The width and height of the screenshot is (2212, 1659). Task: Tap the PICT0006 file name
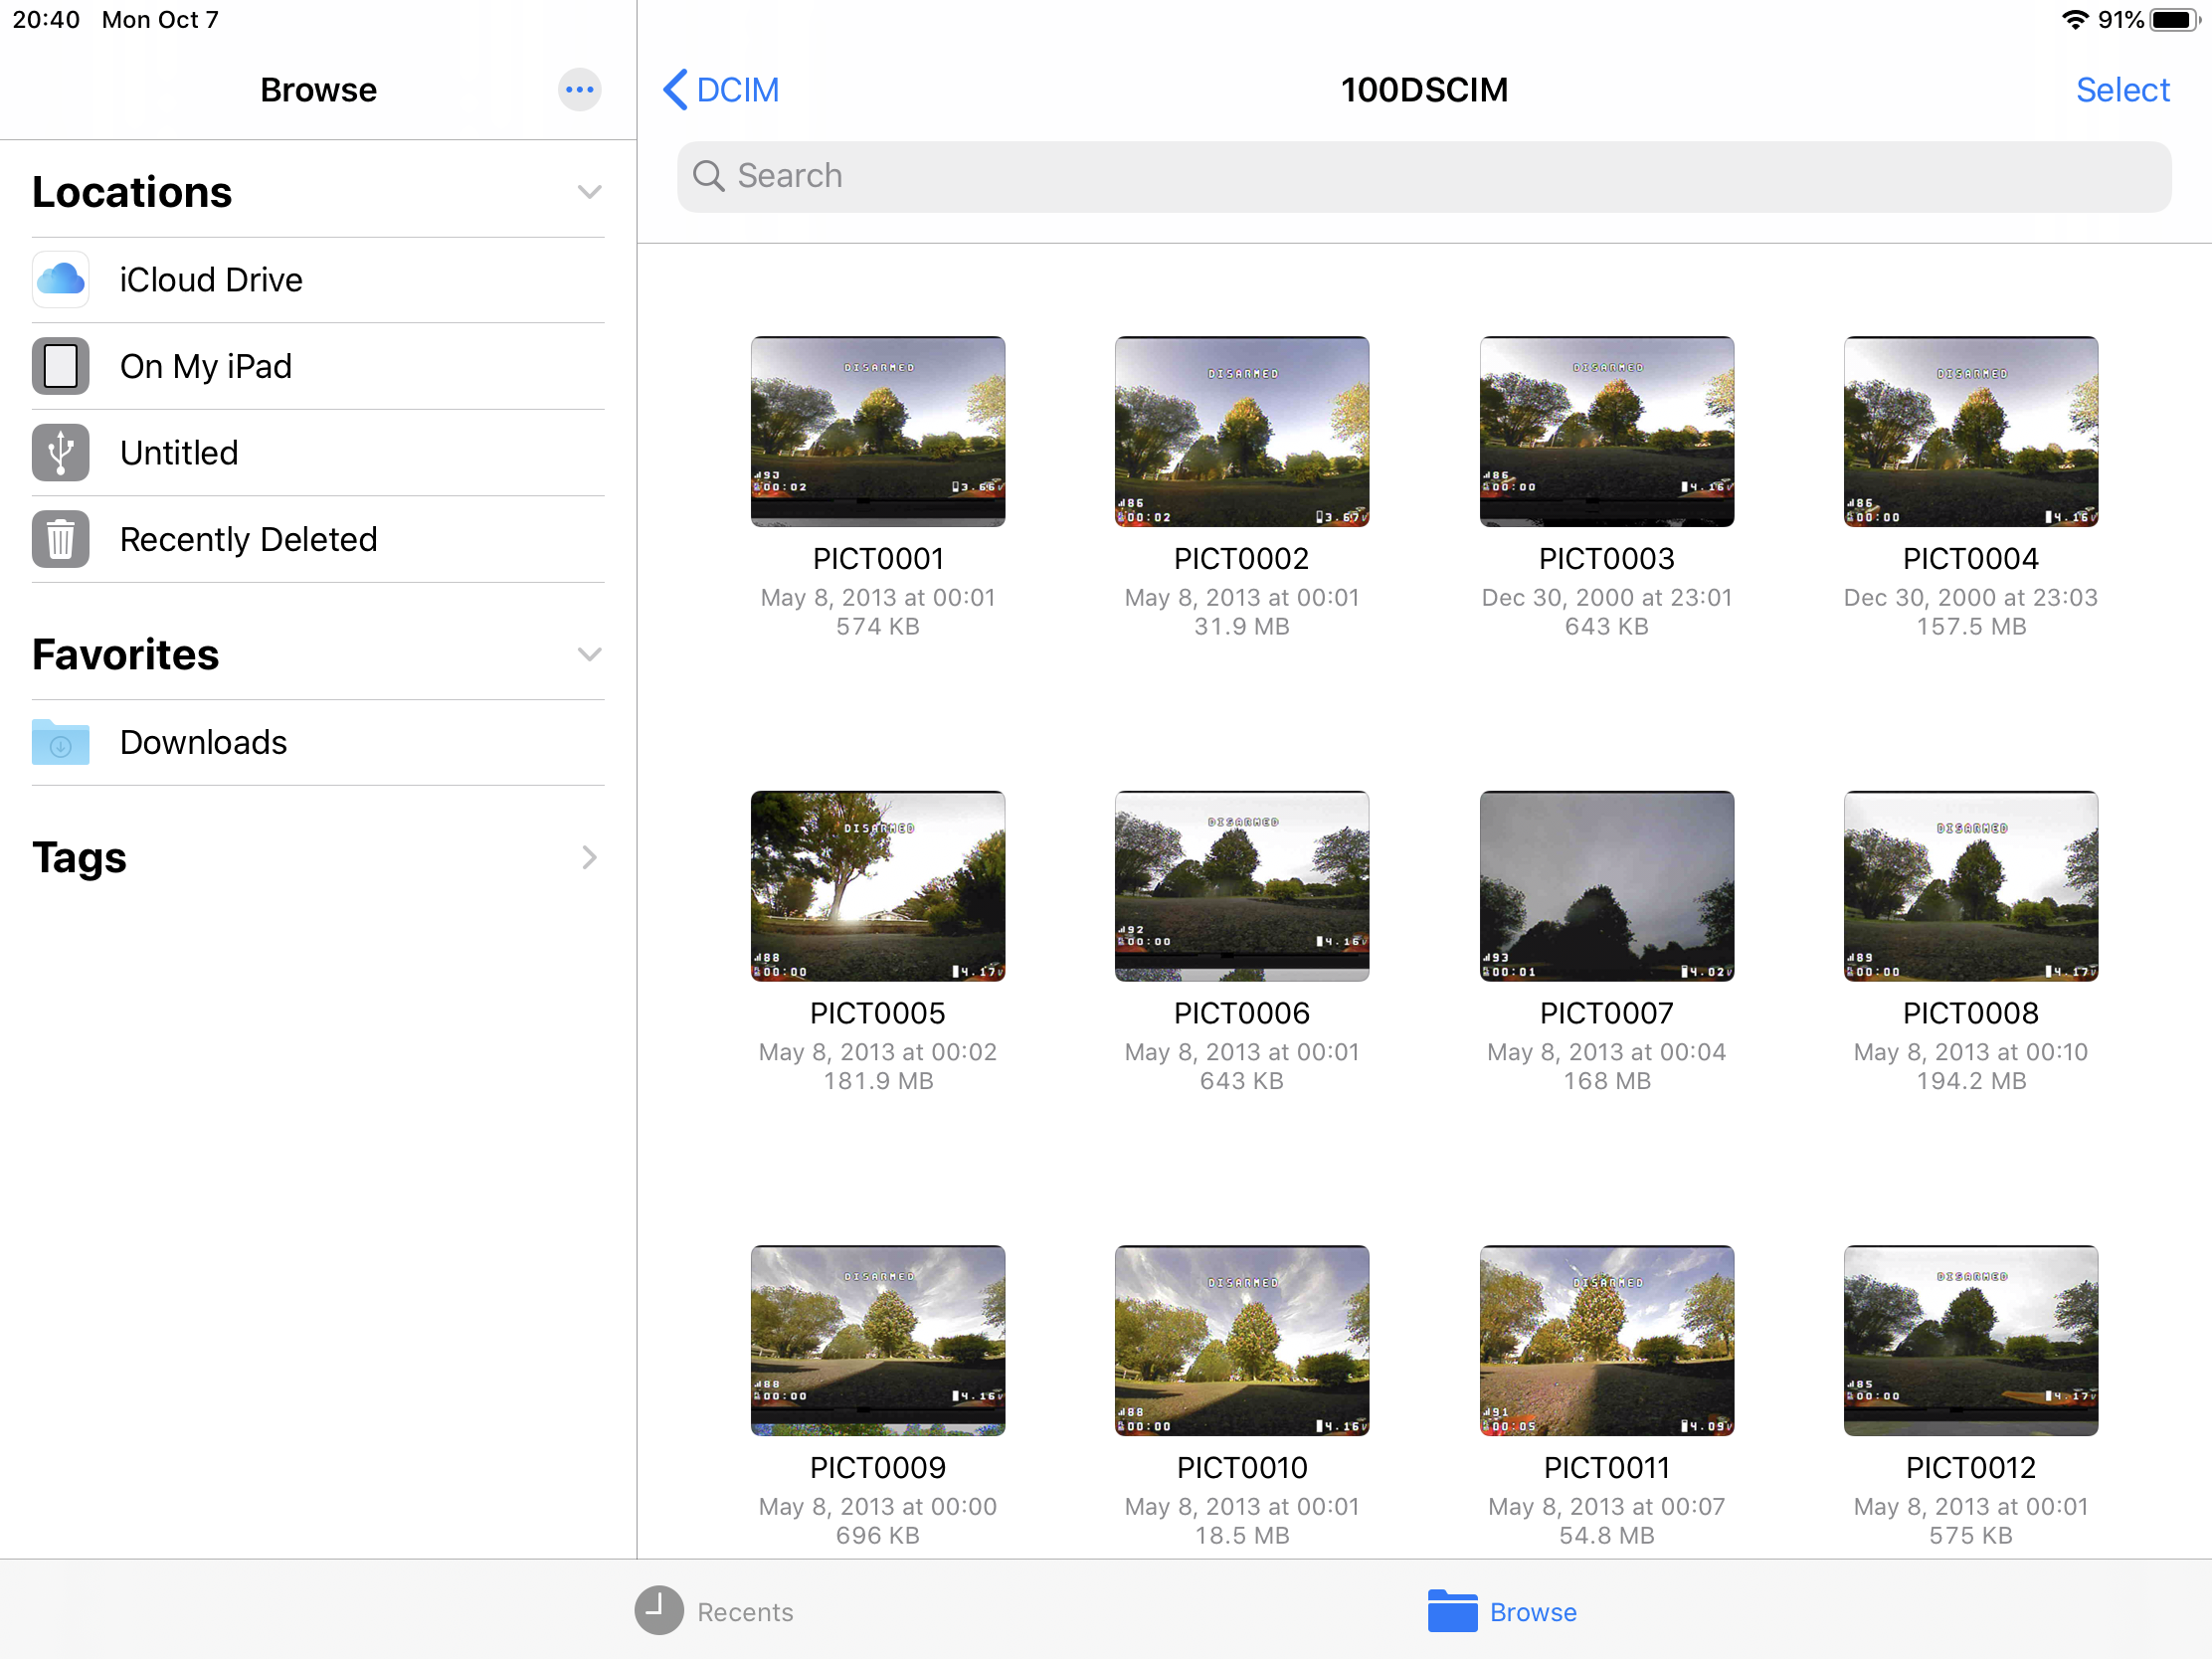click(x=1242, y=1013)
